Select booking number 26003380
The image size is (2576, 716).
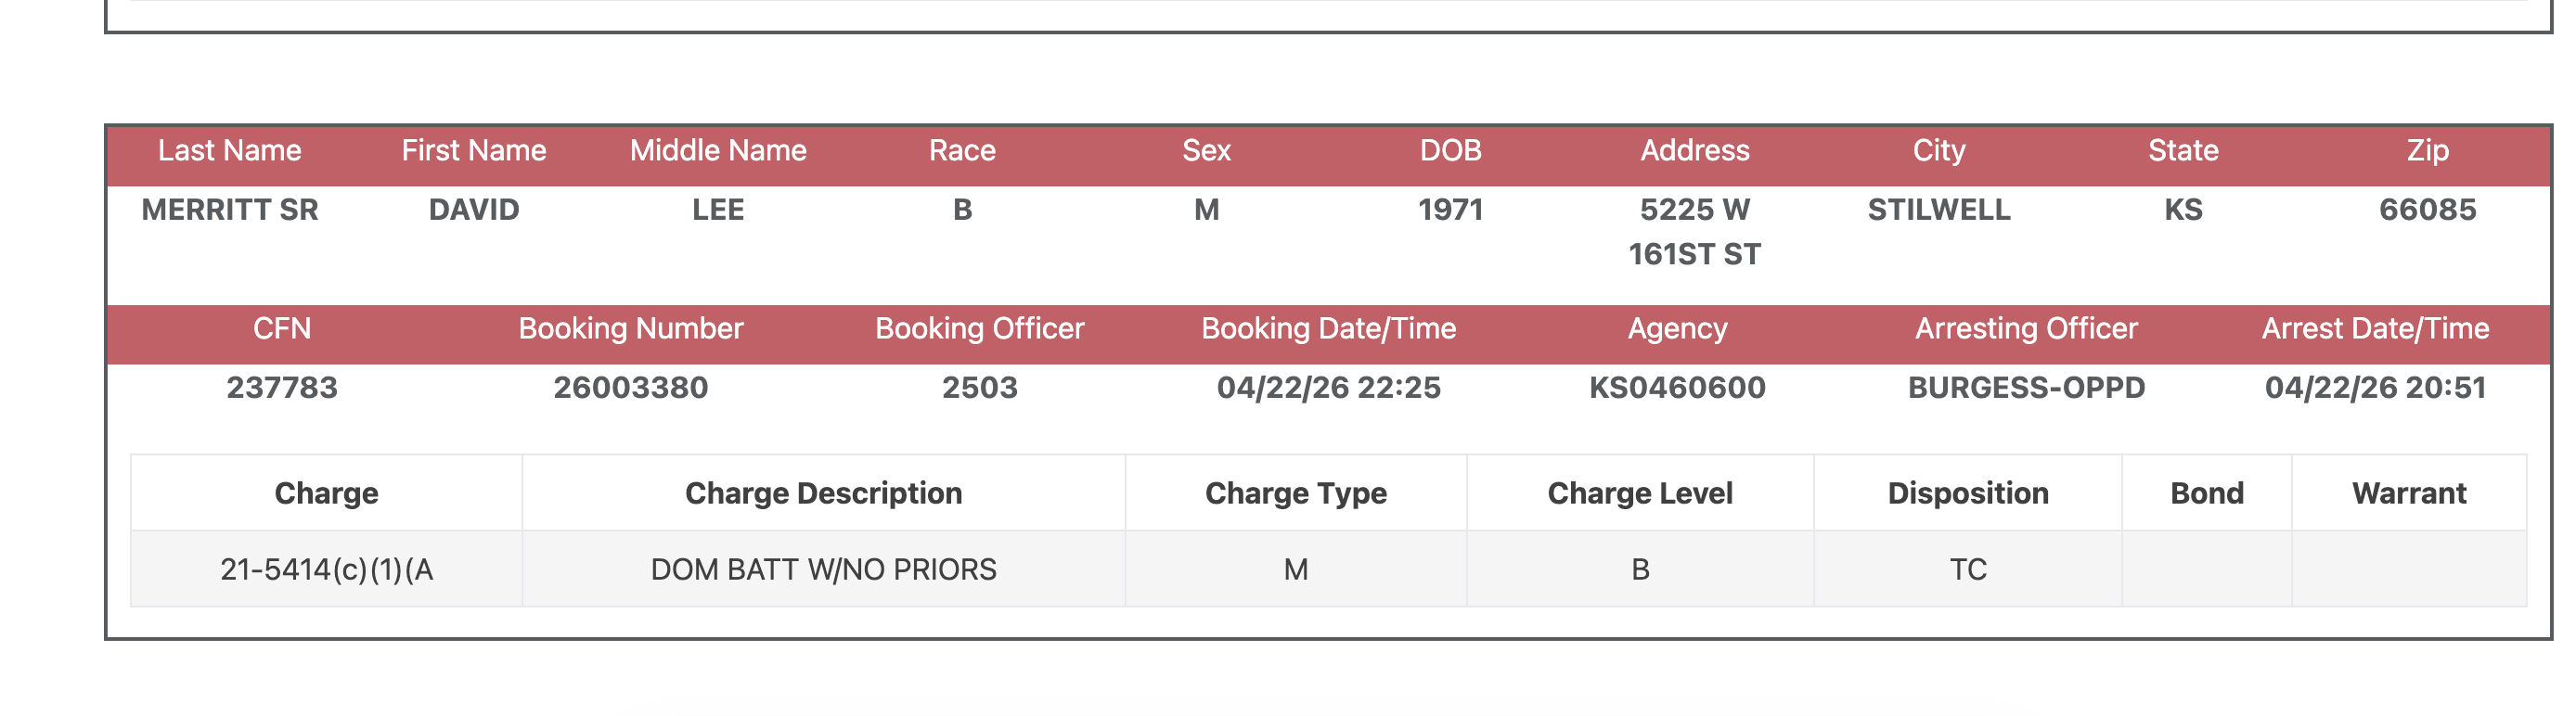point(630,388)
